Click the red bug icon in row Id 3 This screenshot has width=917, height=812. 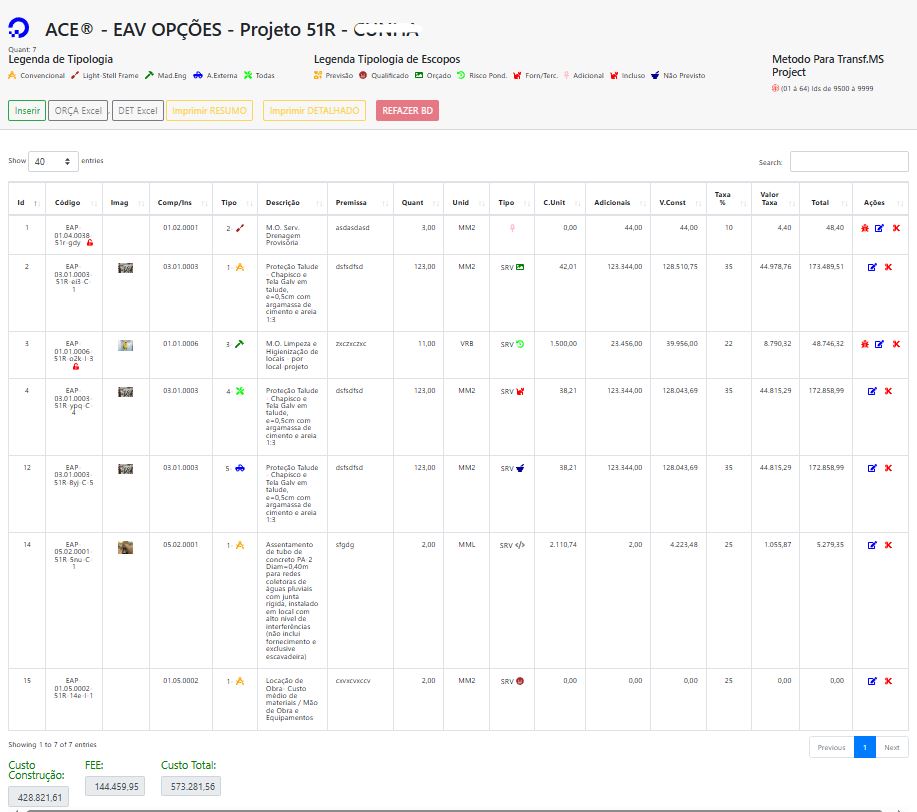click(x=865, y=344)
